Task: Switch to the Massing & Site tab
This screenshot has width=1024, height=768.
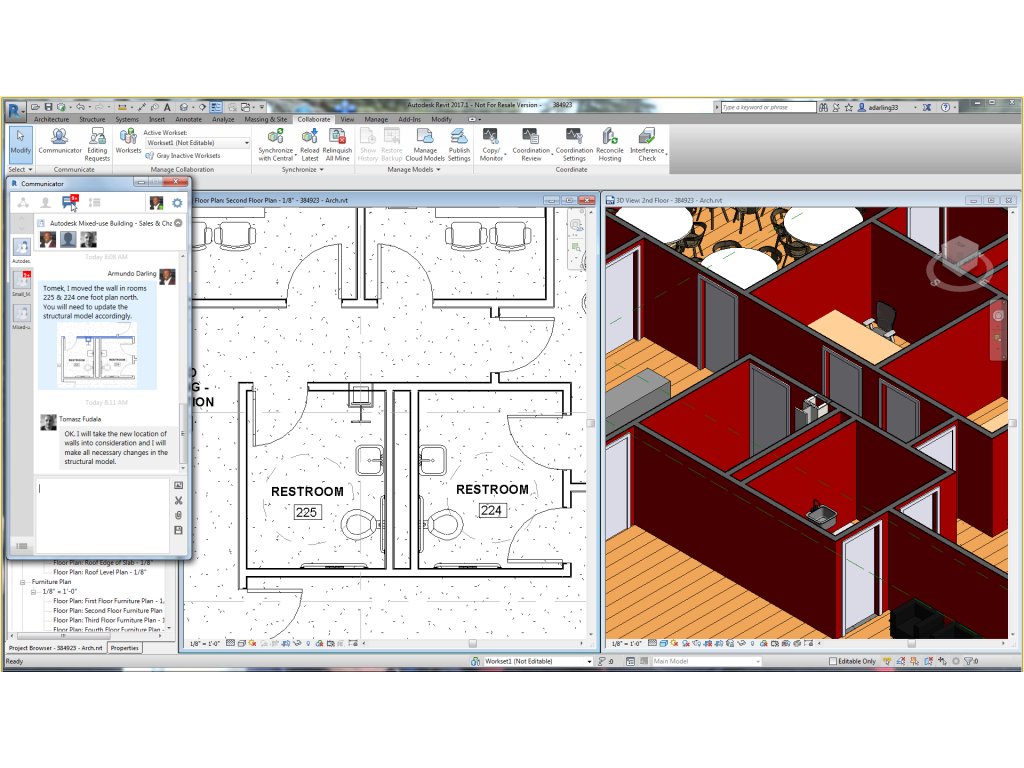Action: pos(265,120)
